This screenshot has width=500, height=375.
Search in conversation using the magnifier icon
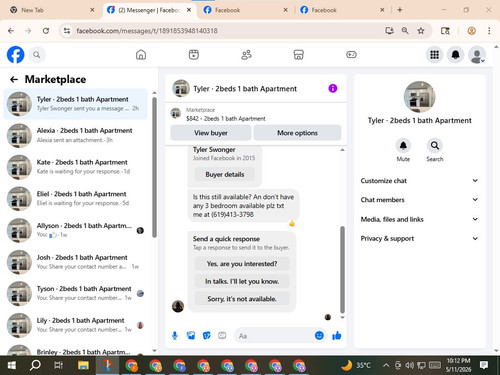coord(435,146)
